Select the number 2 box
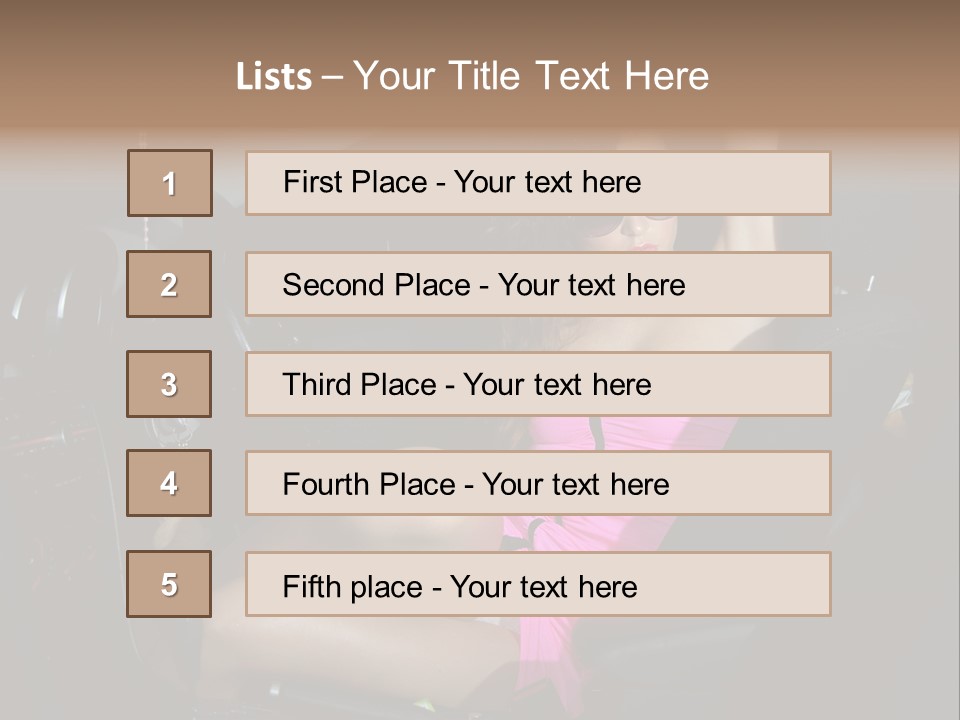This screenshot has height=720, width=960. tap(169, 284)
